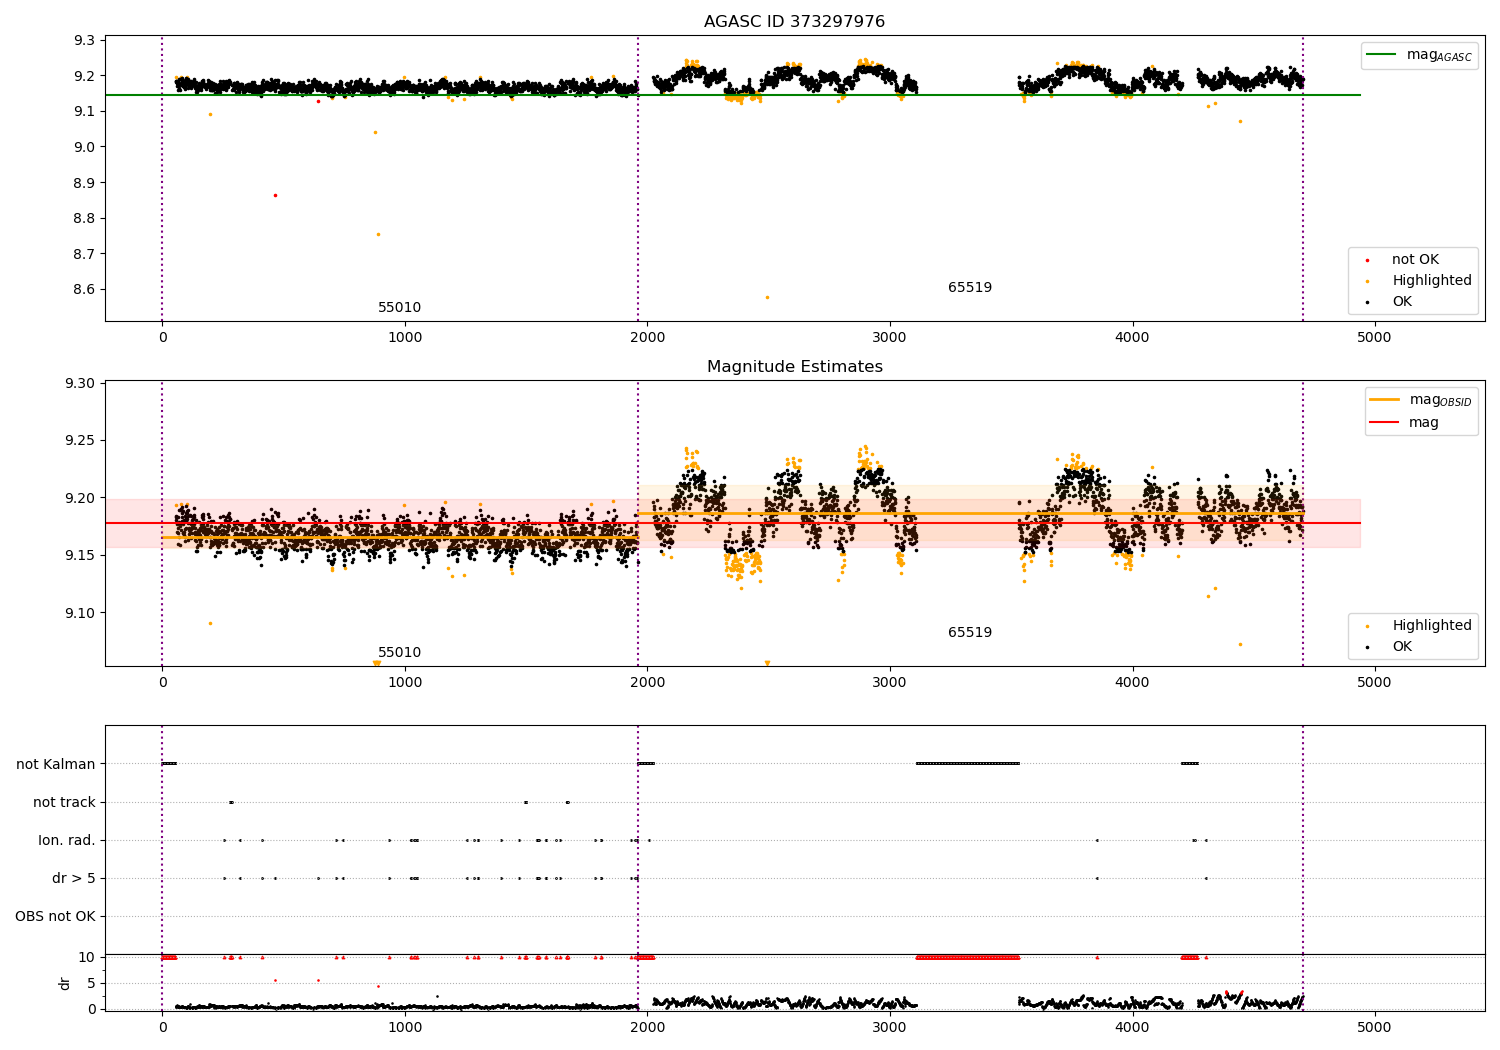Click the '5' tick on the dr axis
This screenshot has width=1500, height=1050.
[x=92, y=984]
